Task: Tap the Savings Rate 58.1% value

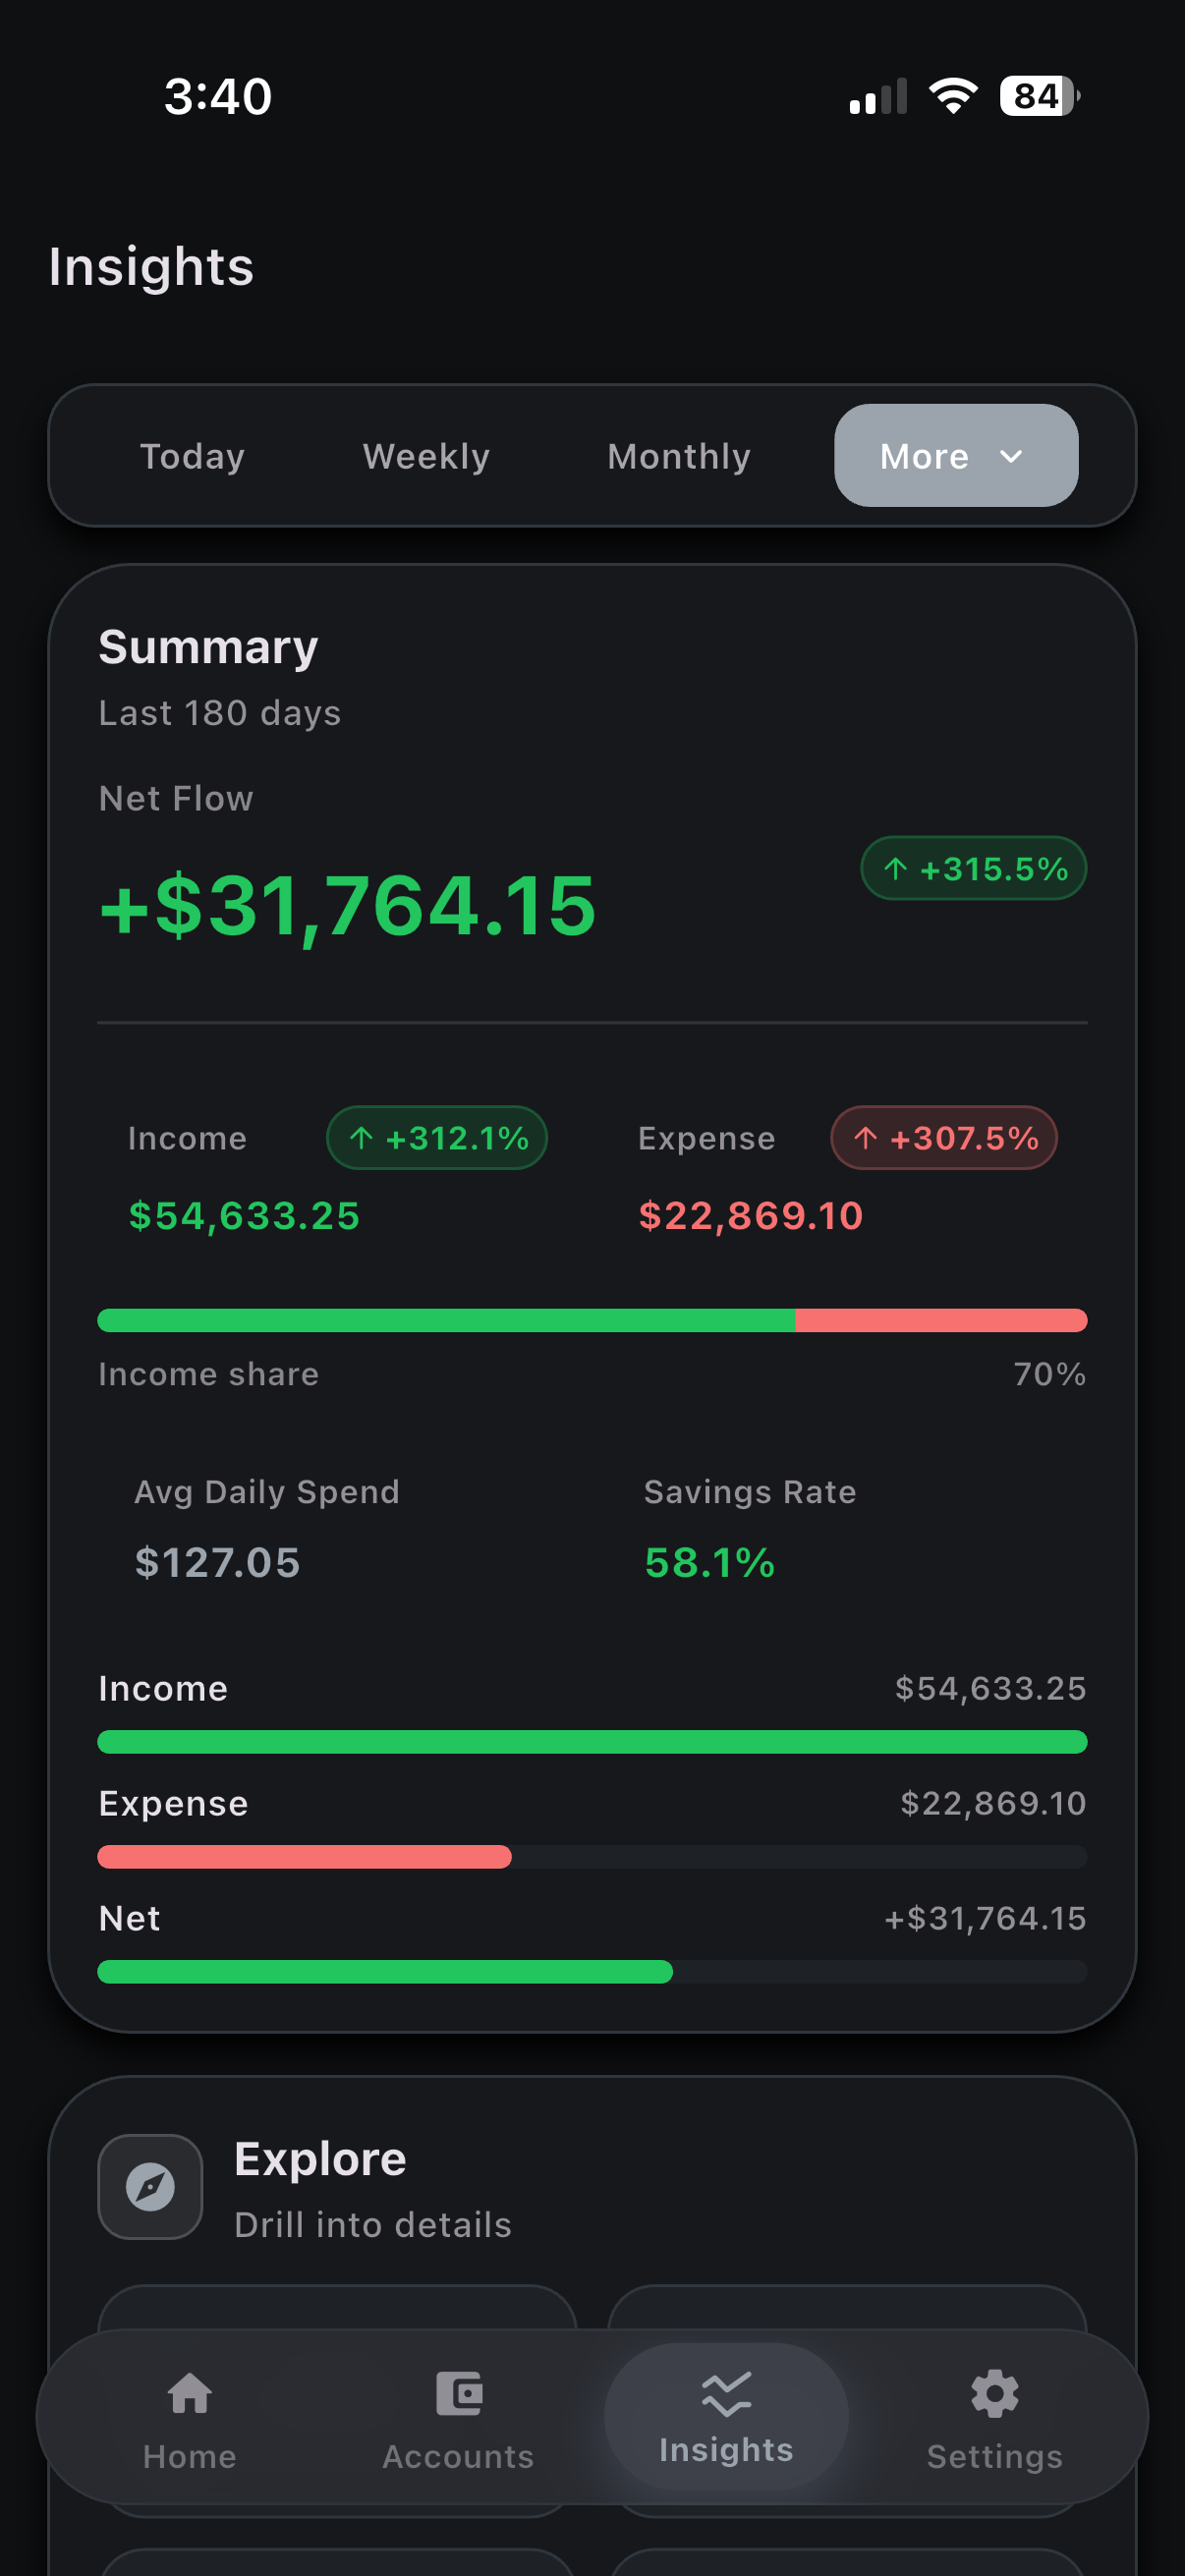Action: pyautogui.click(x=709, y=1562)
